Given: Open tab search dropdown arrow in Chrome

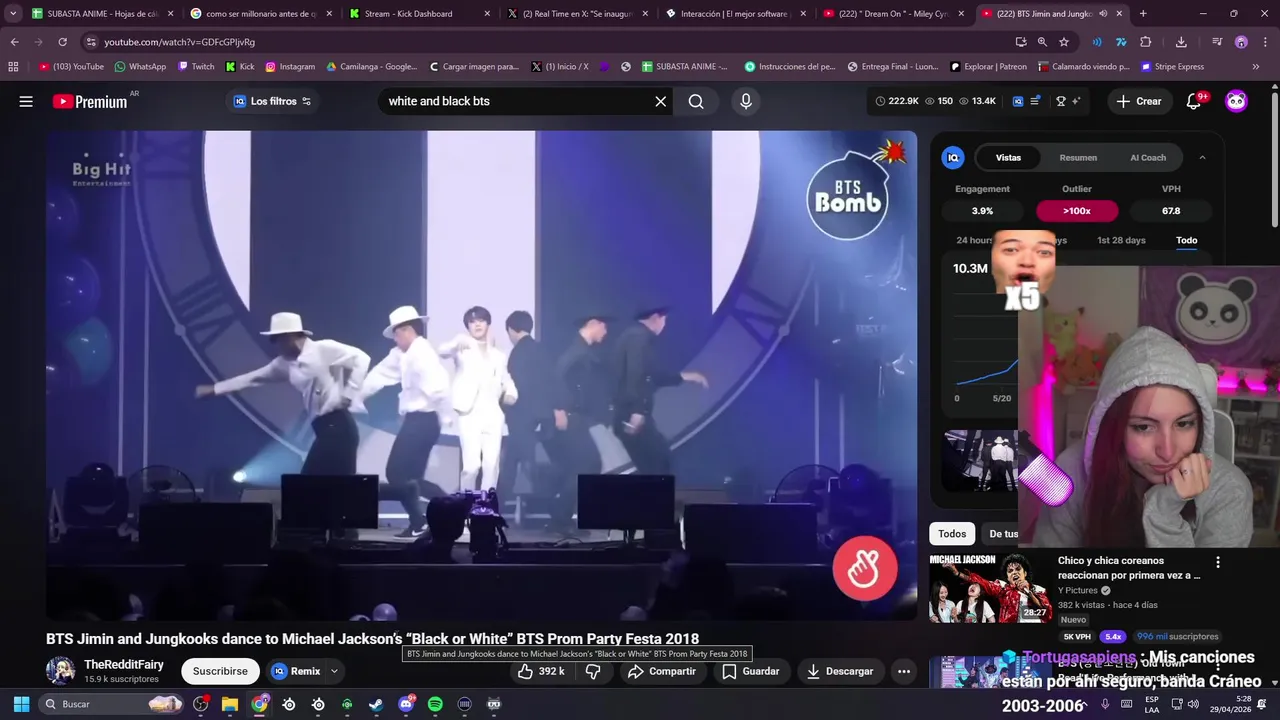Looking at the screenshot, I should [13, 14].
